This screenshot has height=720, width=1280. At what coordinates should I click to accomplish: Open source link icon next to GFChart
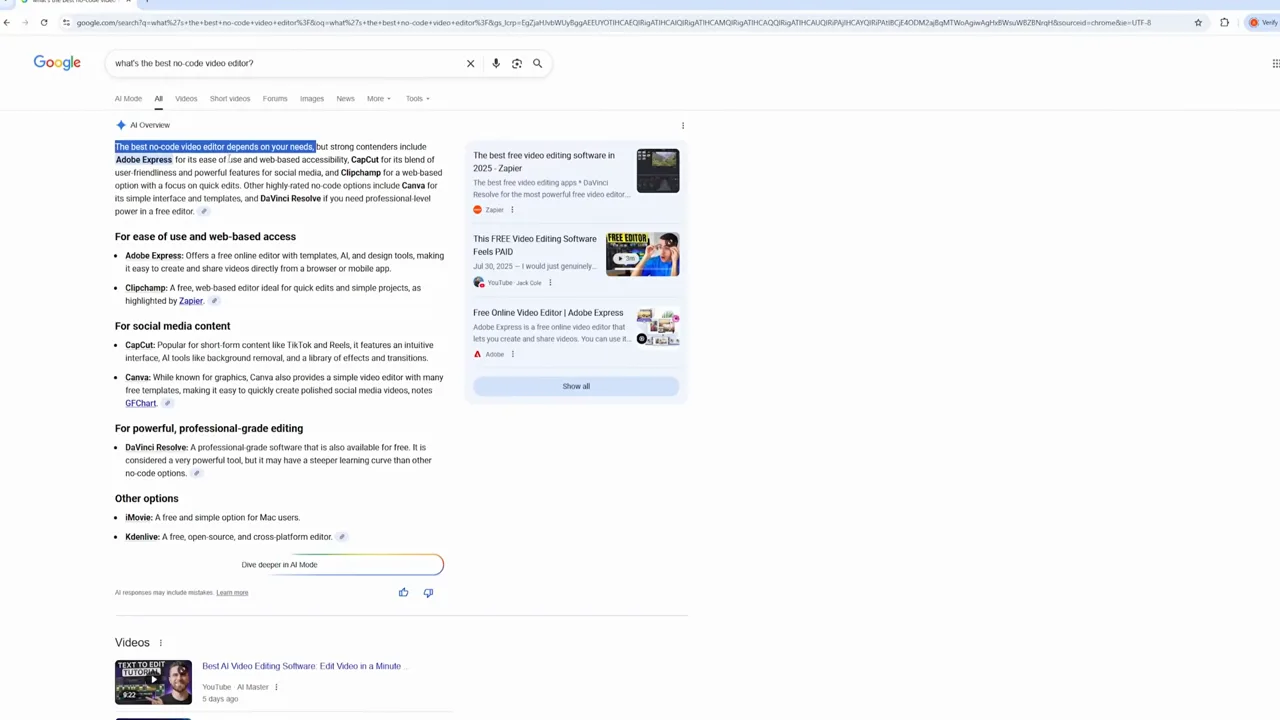click(x=167, y=404)
